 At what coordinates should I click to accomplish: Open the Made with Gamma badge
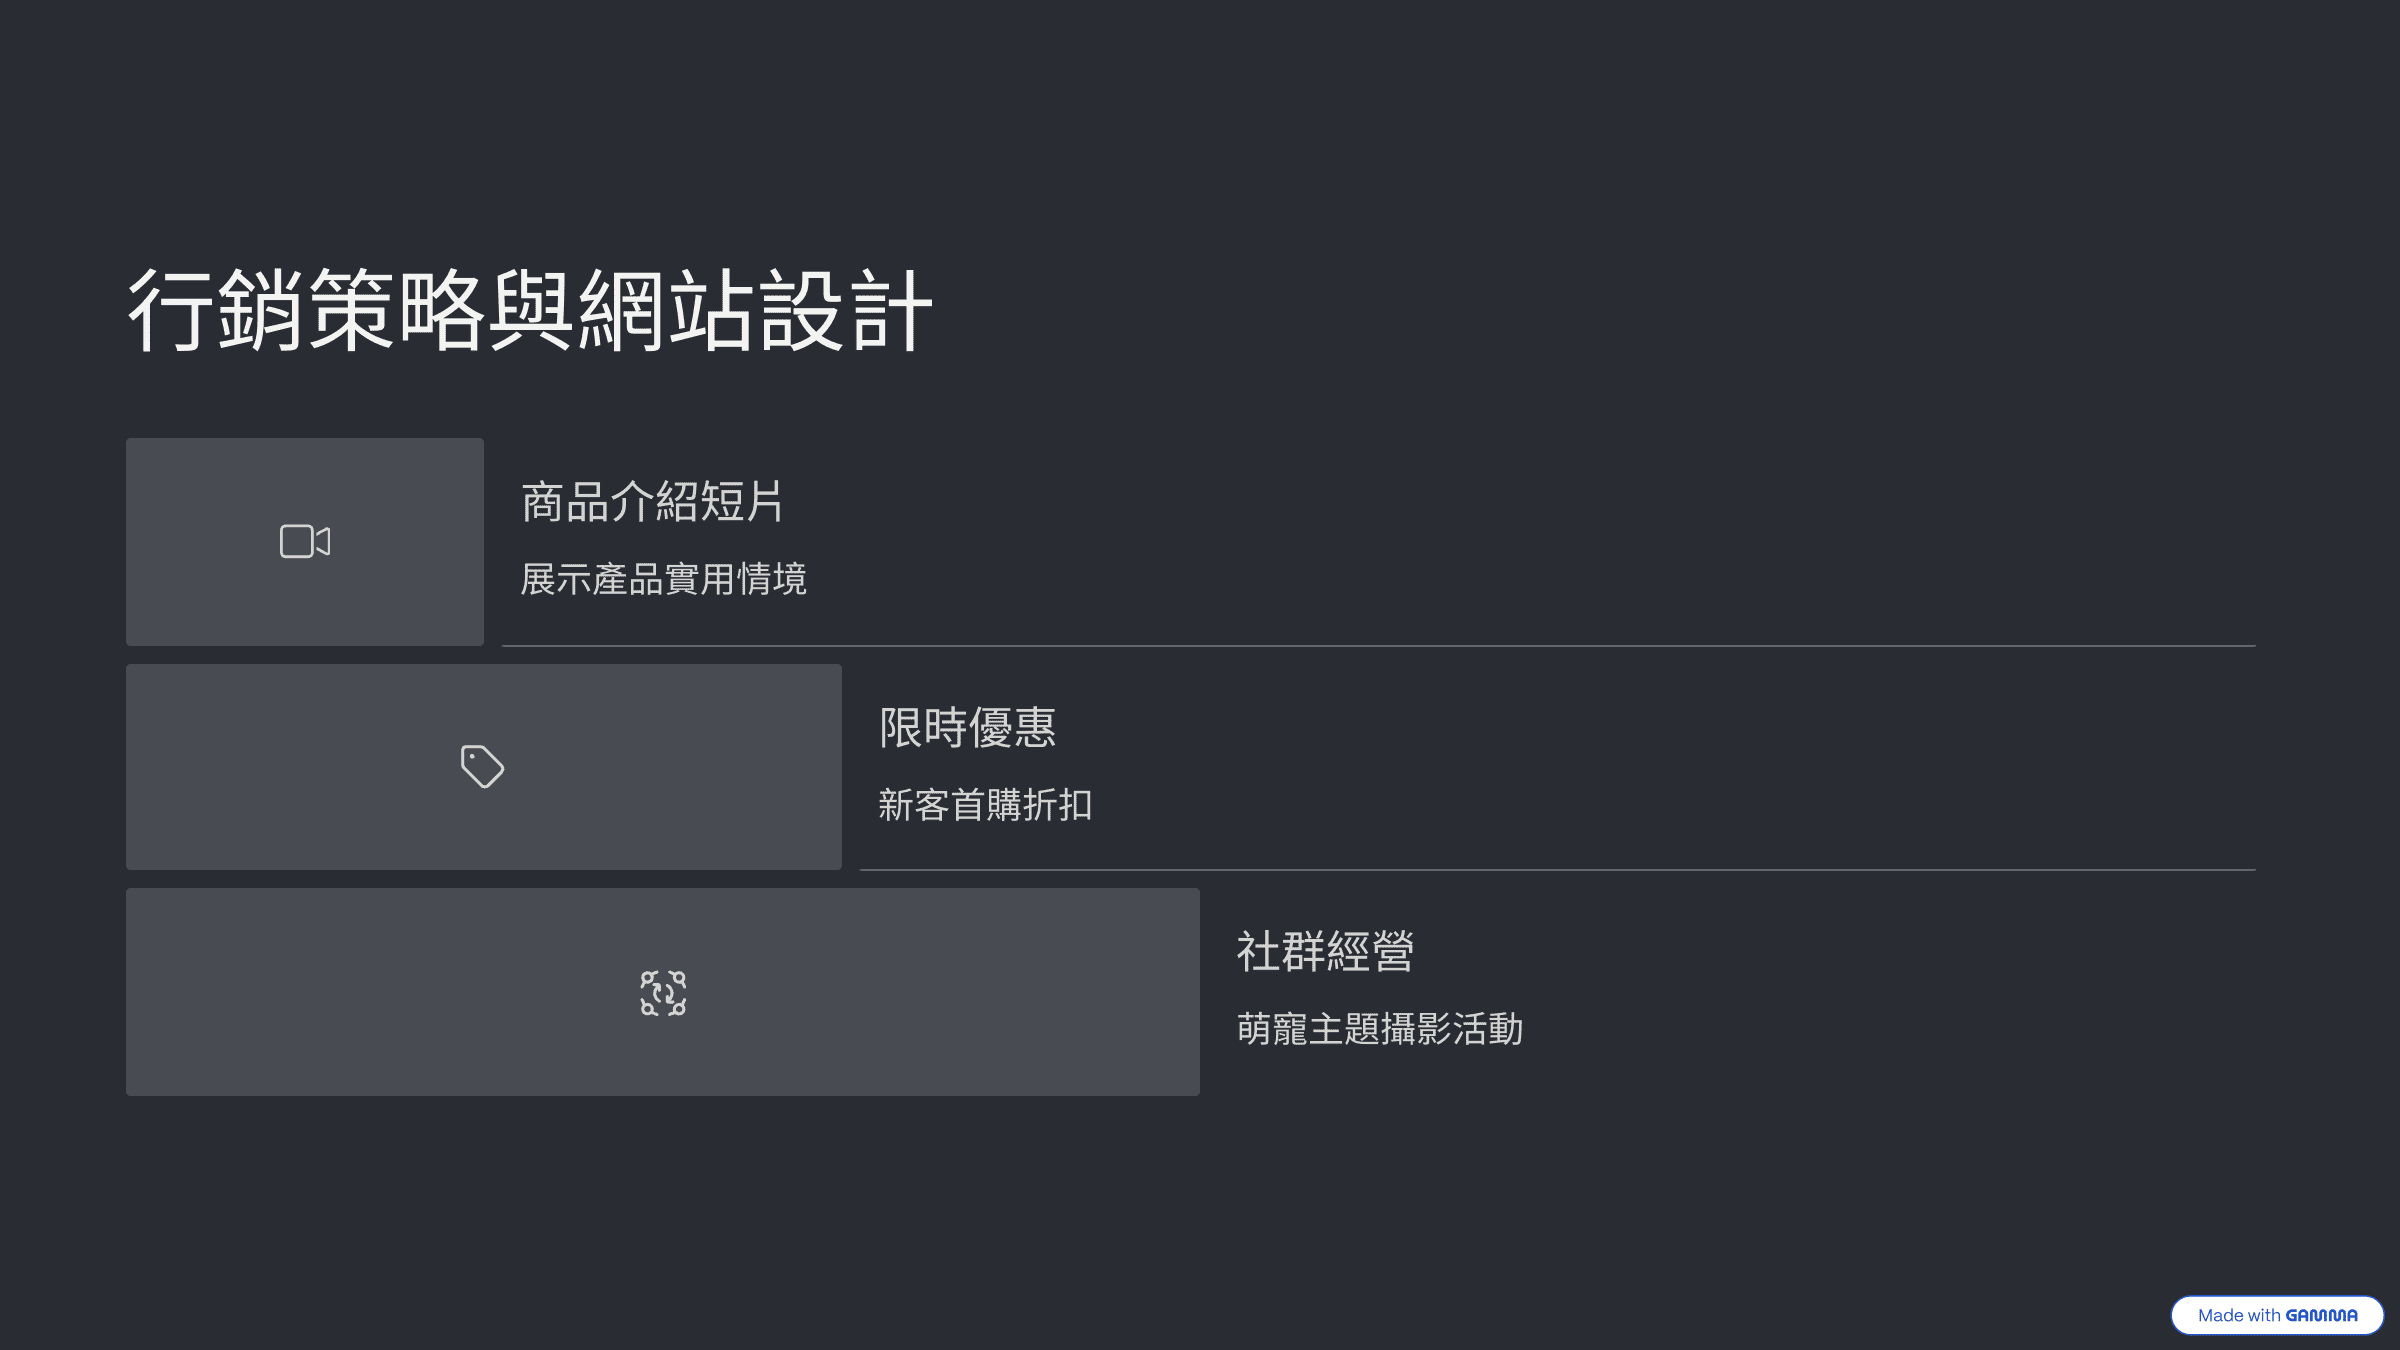[2277, 1315]
